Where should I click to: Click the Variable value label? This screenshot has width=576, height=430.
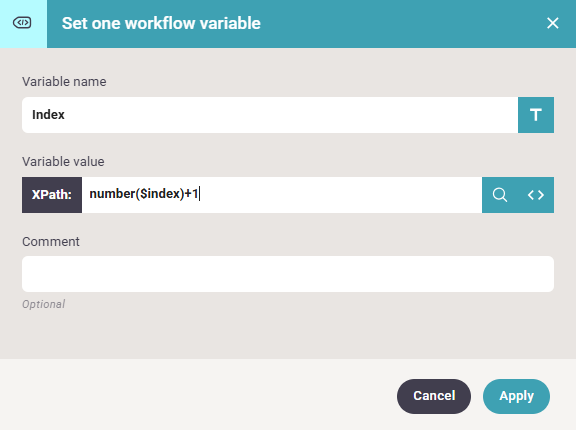point(63,162)
